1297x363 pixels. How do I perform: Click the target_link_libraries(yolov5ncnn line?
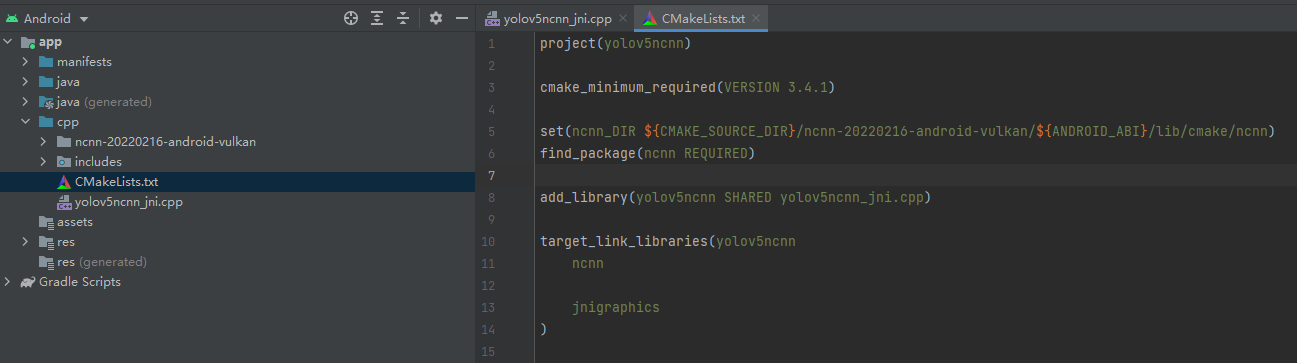coord(667,242)
